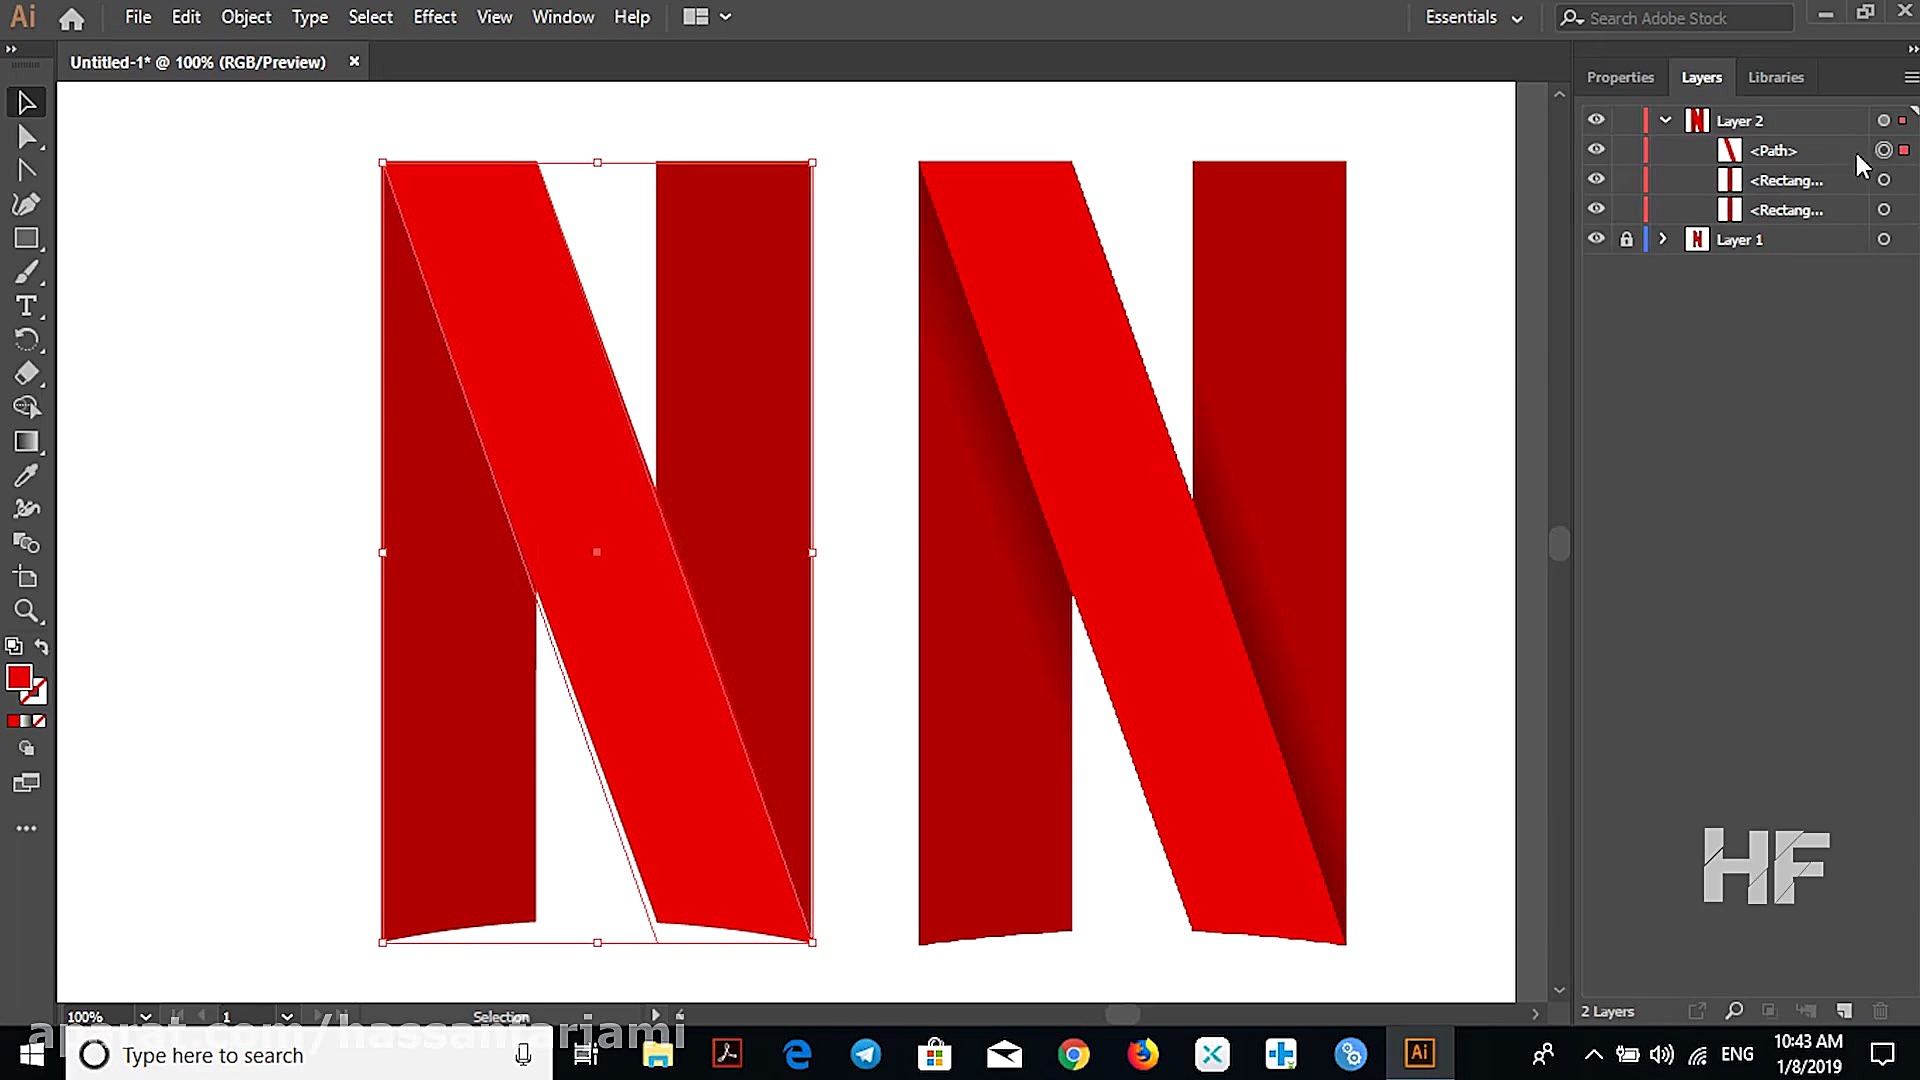Select the Type tool
The width and height of the screenshot is (1920, 1080).
pos(26,306)
